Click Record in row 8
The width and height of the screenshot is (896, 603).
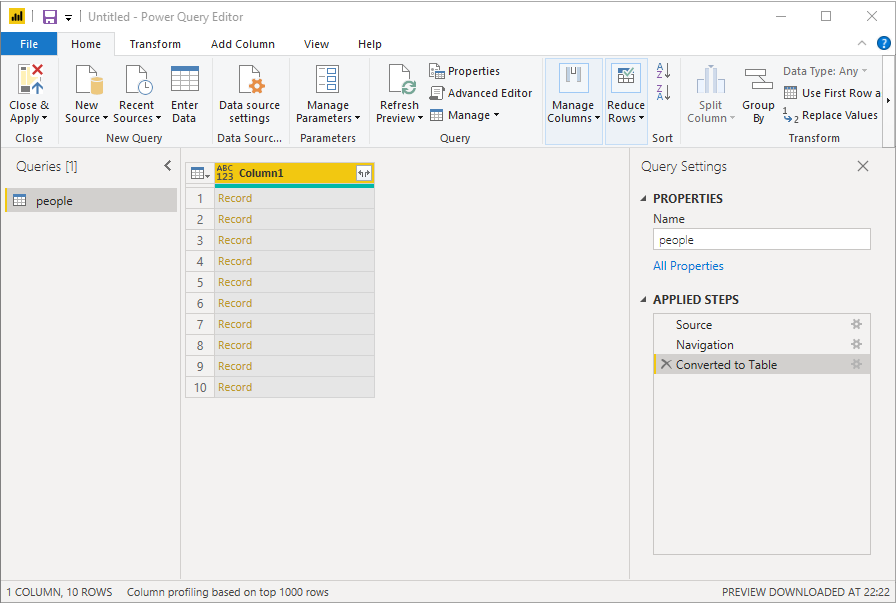[x=235, y=345]
